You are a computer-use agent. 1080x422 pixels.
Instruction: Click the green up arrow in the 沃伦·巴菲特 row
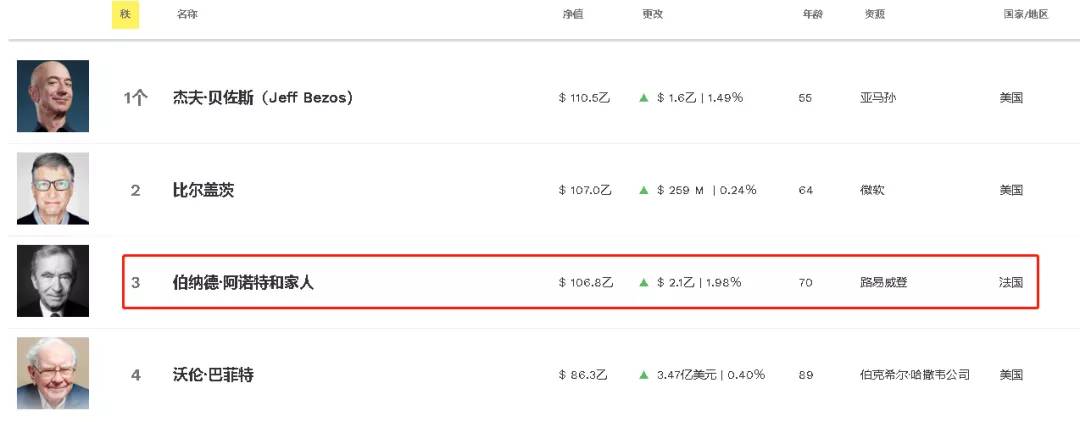[644, 375]
